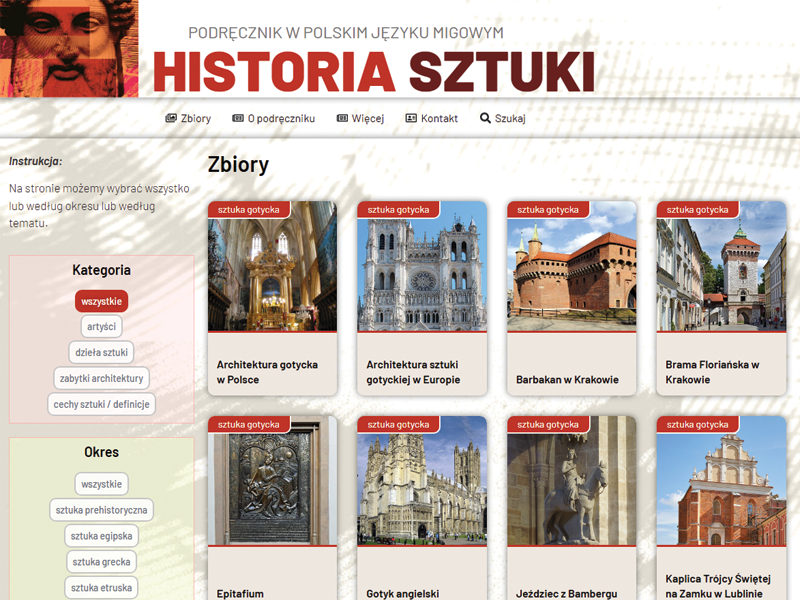This screenshot has width=800, height=600.
Task: Select the 'wszystkie' Kategoria filter
Action: 102,301
